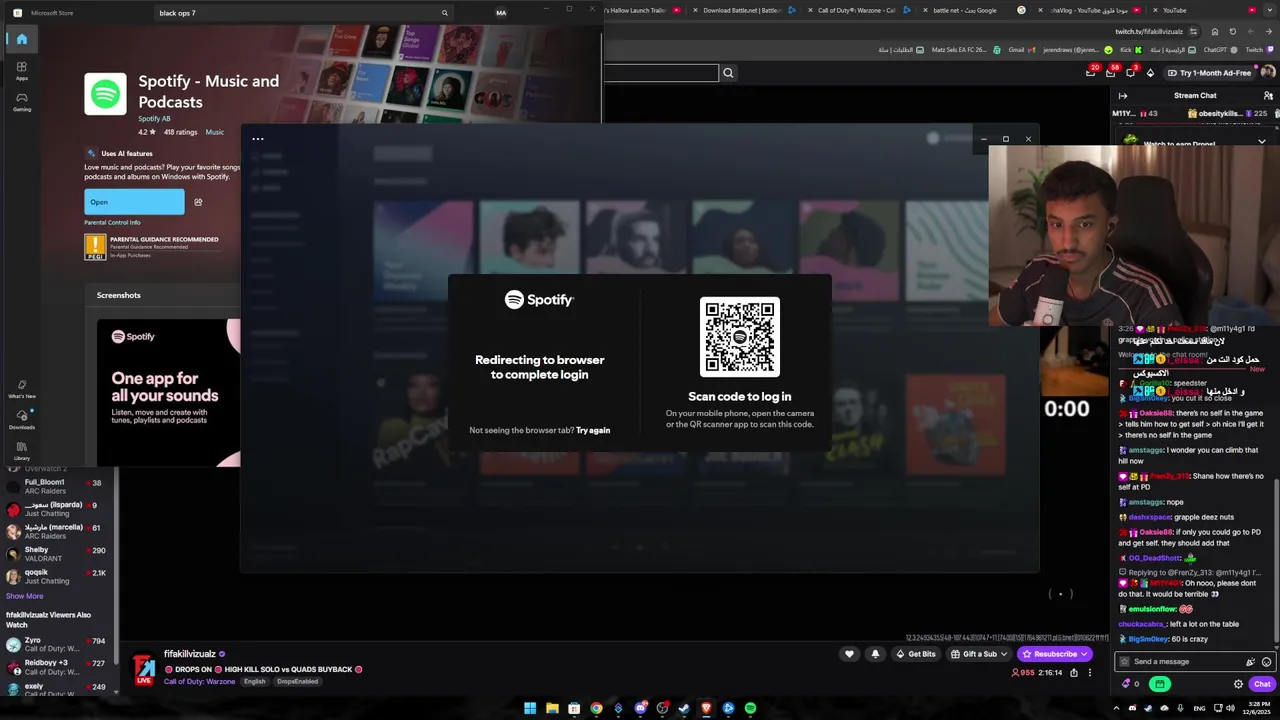Open Steam from the taskbar
Image resolution: width=1280 pixels, height=720 pixels.
684,708
